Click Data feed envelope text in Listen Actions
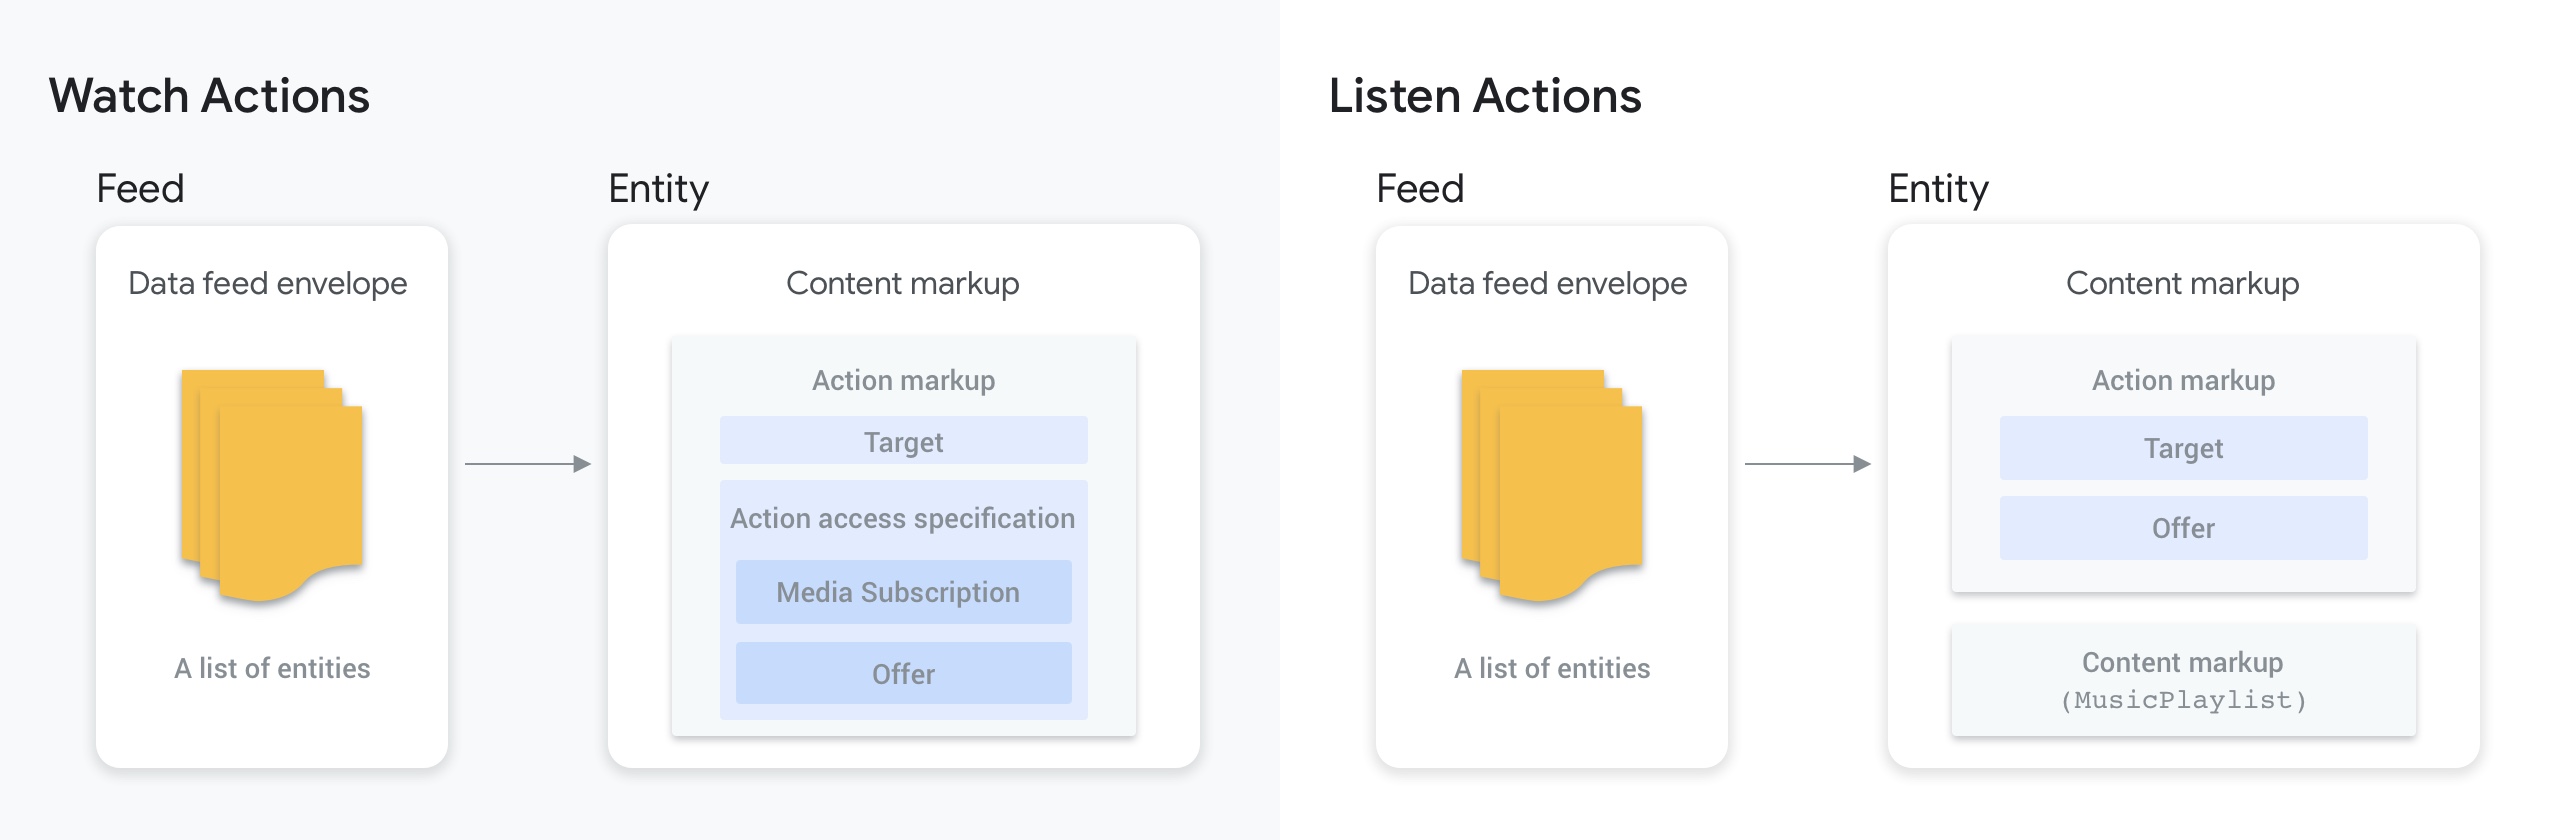The width and height of the screenshot is (2560, 840). point(1547,283)
